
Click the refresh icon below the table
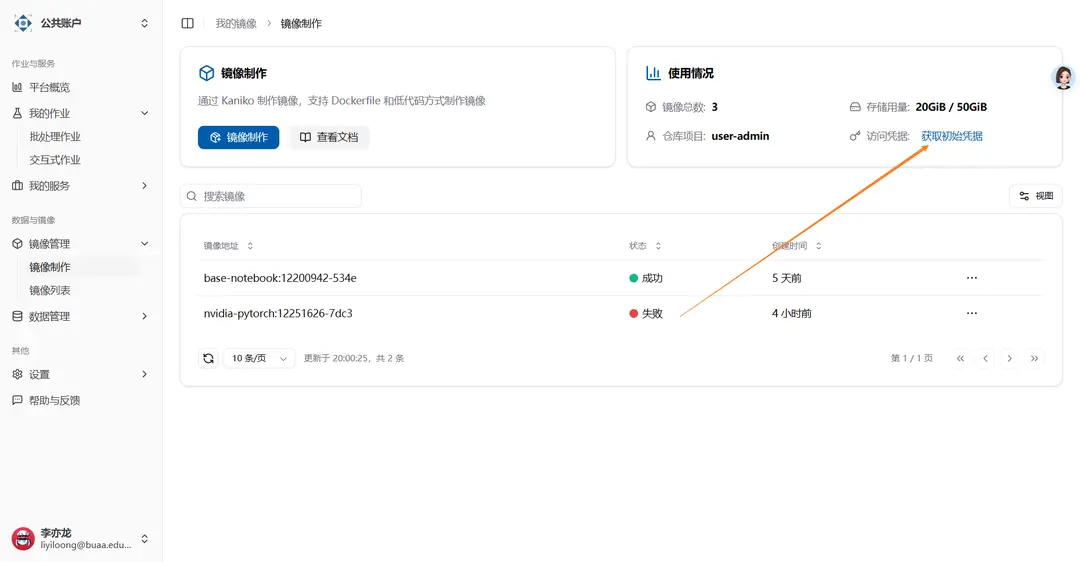[208, 358]
